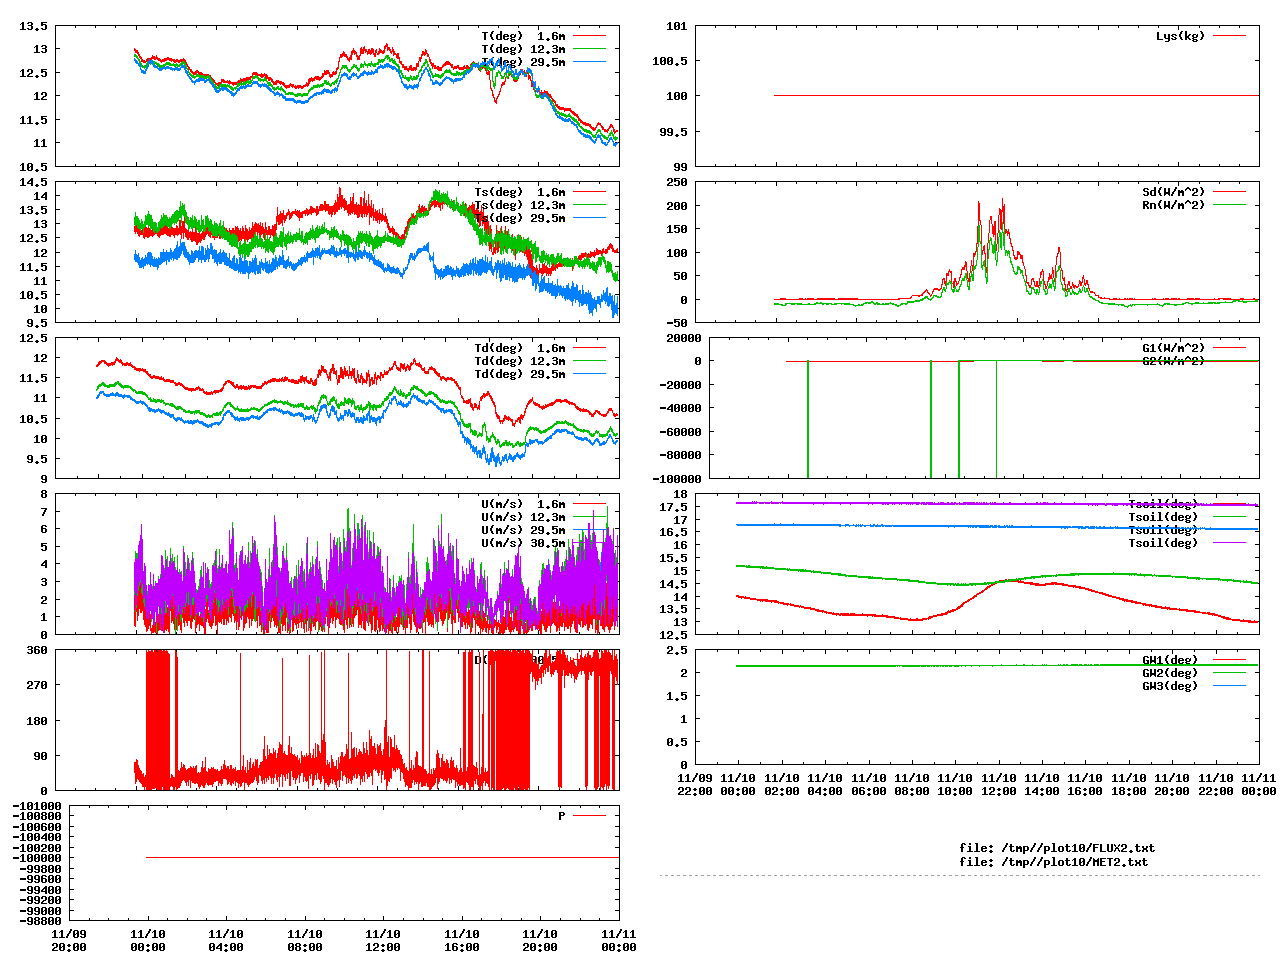Click the U(m/s) 1.6m legend label
The width and height of the screenshot is (1280, 960).
tap(523, 504)
